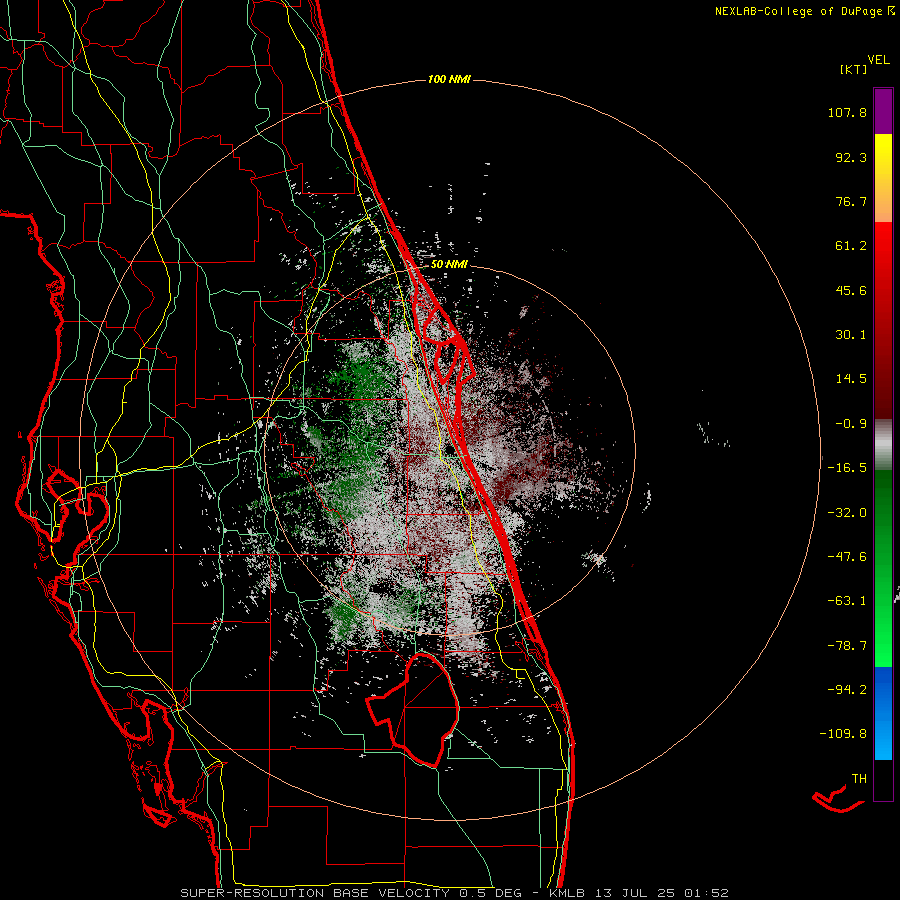900x900 pixels.
Task: Click the 100 NMI range ring label
Action: 449,79
